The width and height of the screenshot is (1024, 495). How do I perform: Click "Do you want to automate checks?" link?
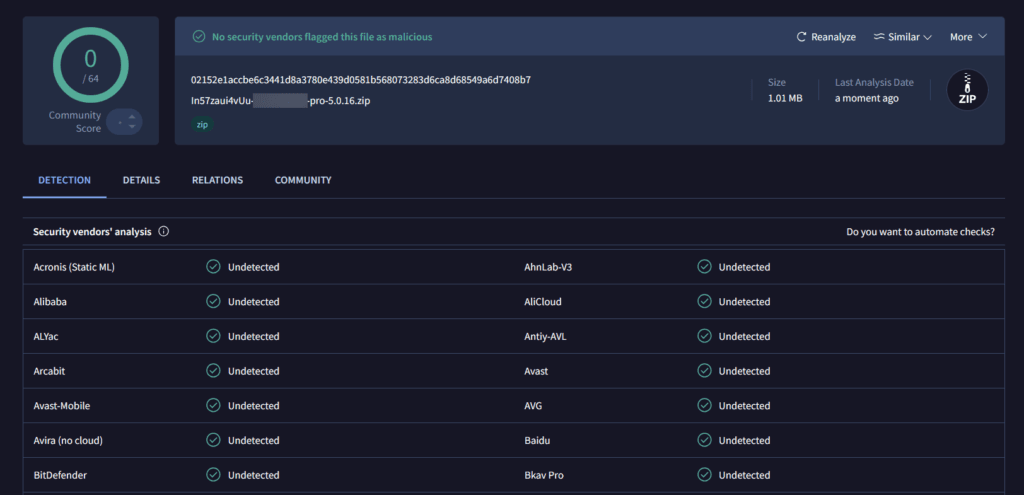click(920, 232)
